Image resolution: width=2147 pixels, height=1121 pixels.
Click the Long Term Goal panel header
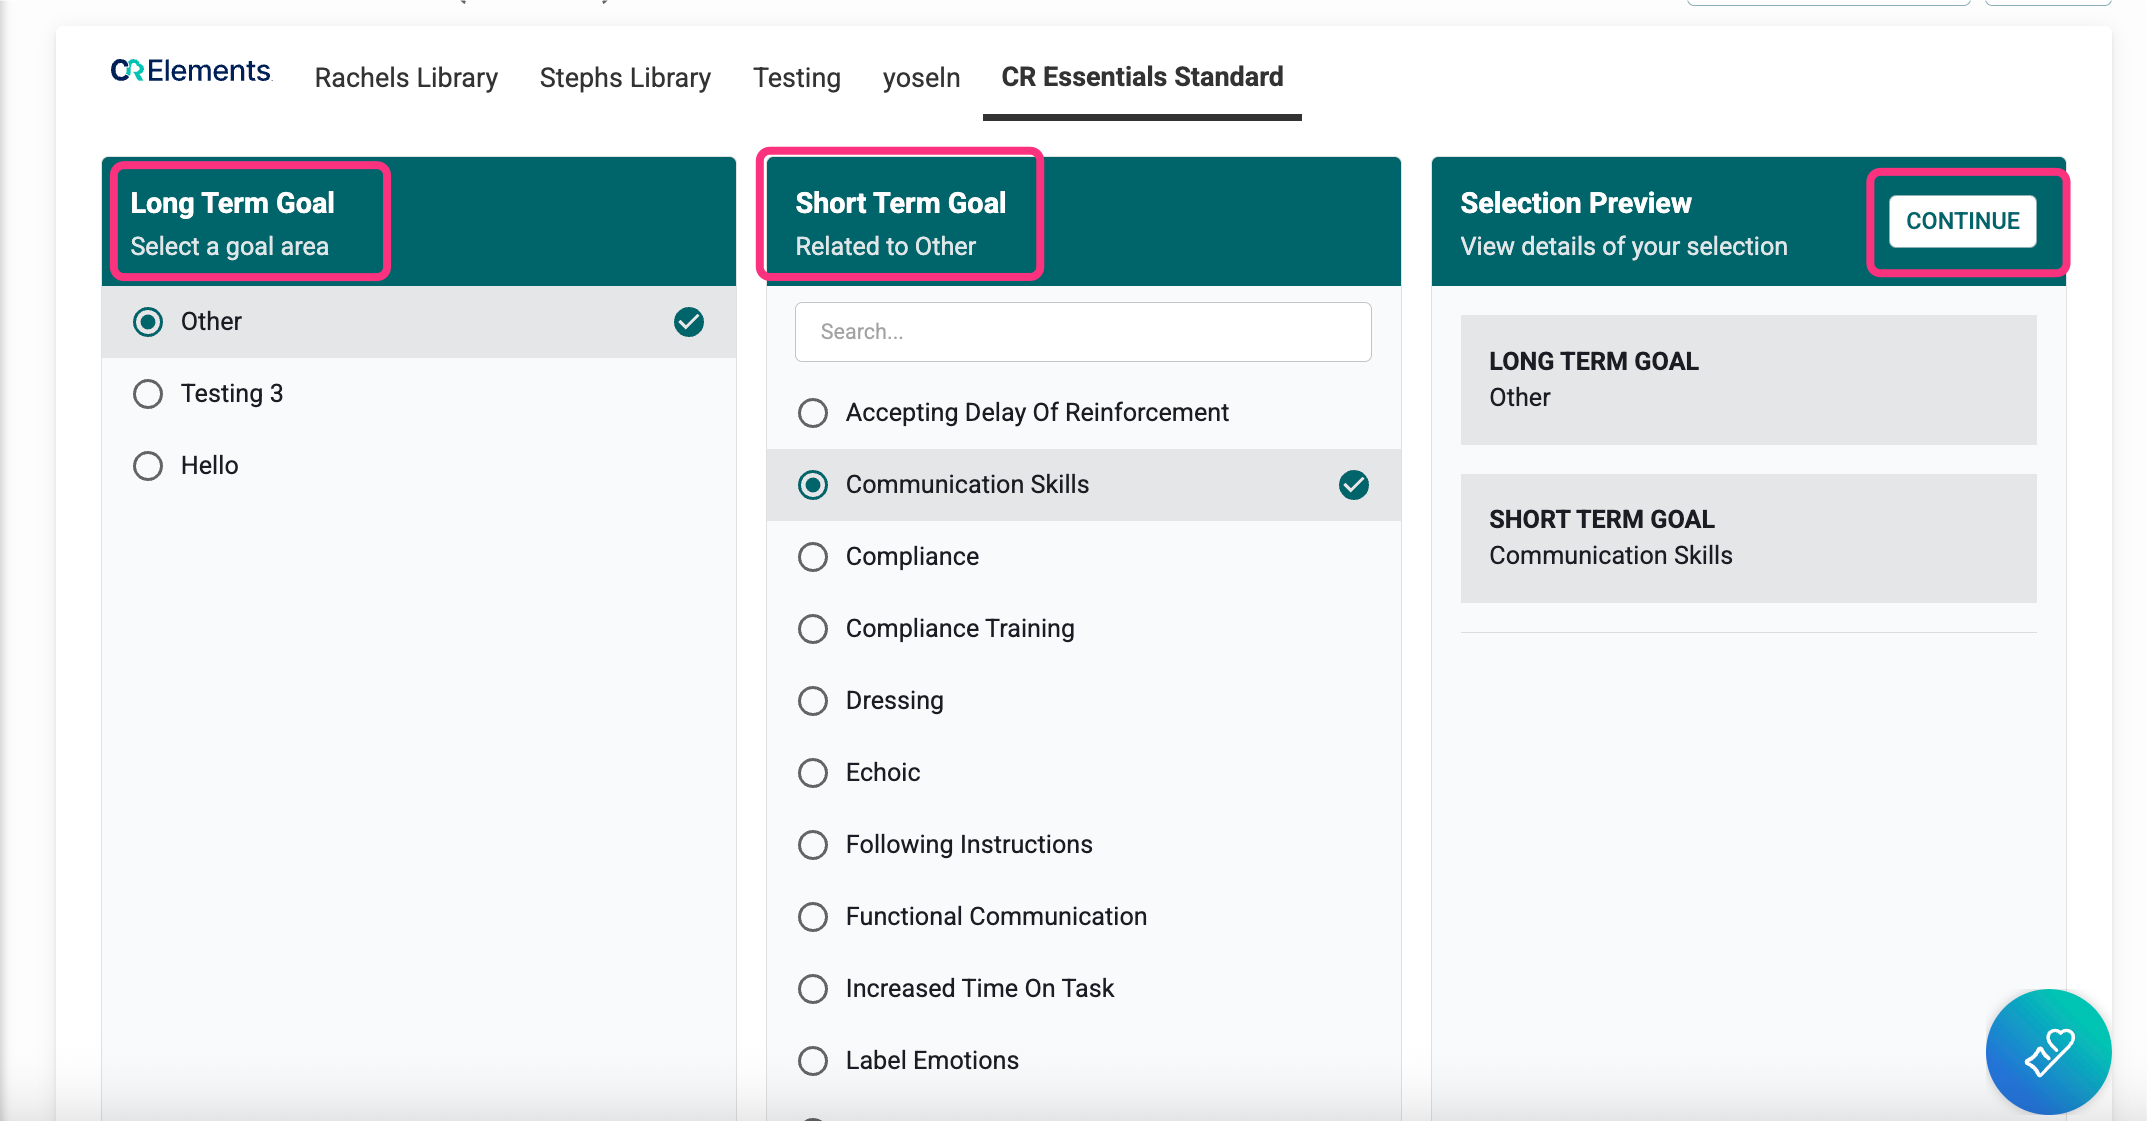coord(418,221)
